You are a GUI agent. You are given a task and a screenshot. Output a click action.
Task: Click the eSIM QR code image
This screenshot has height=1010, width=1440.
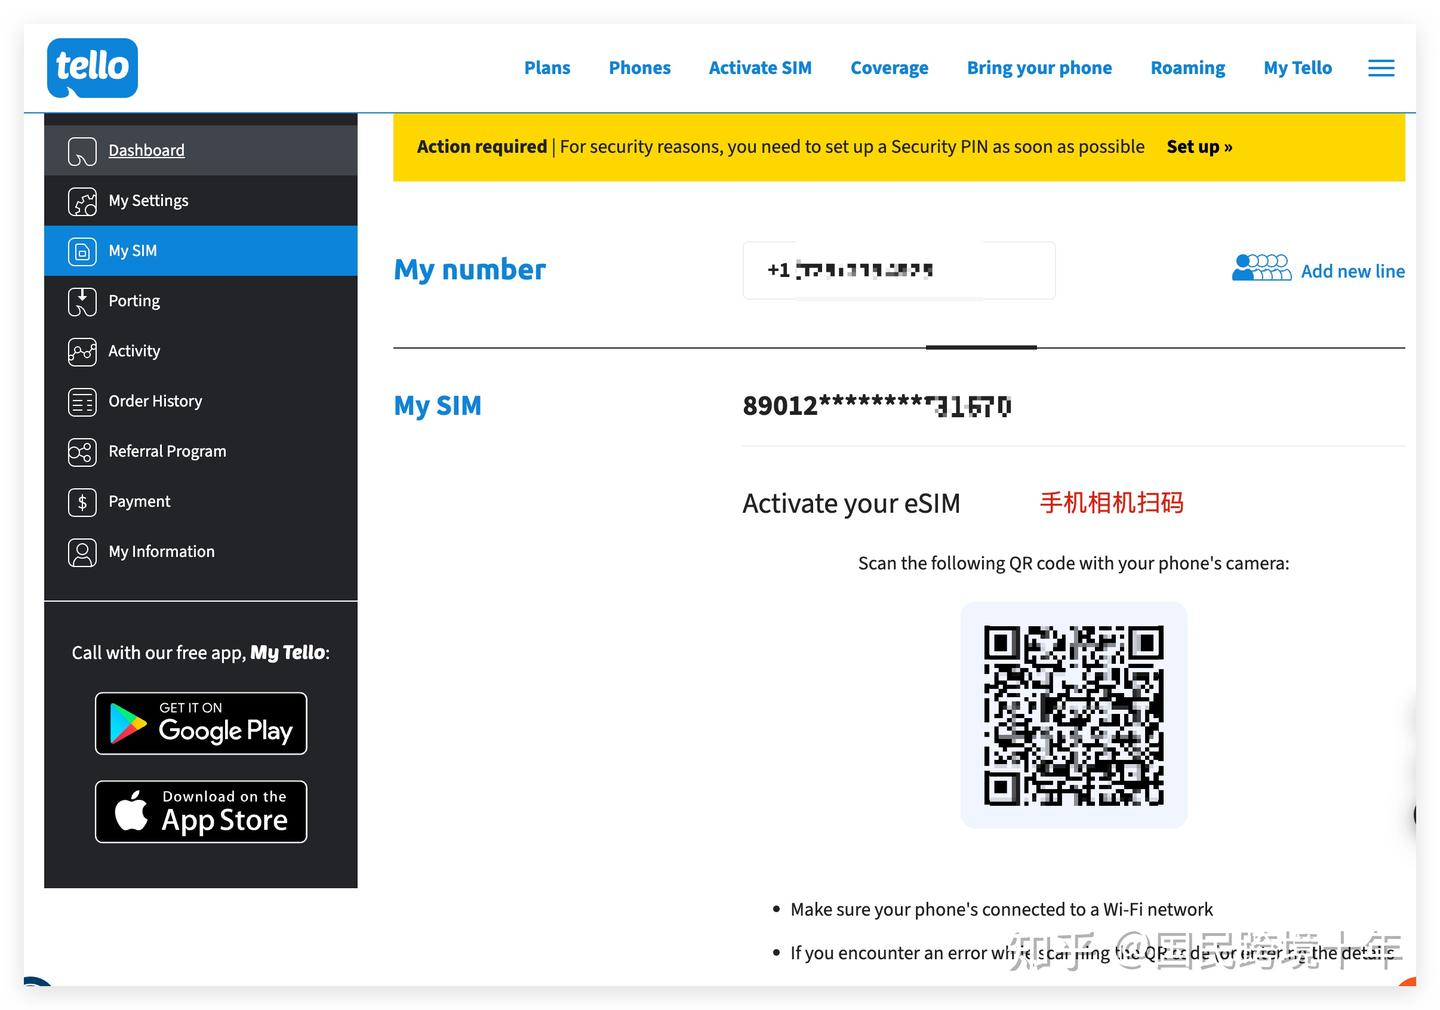pyautogui.click(x=1074, y=715)
